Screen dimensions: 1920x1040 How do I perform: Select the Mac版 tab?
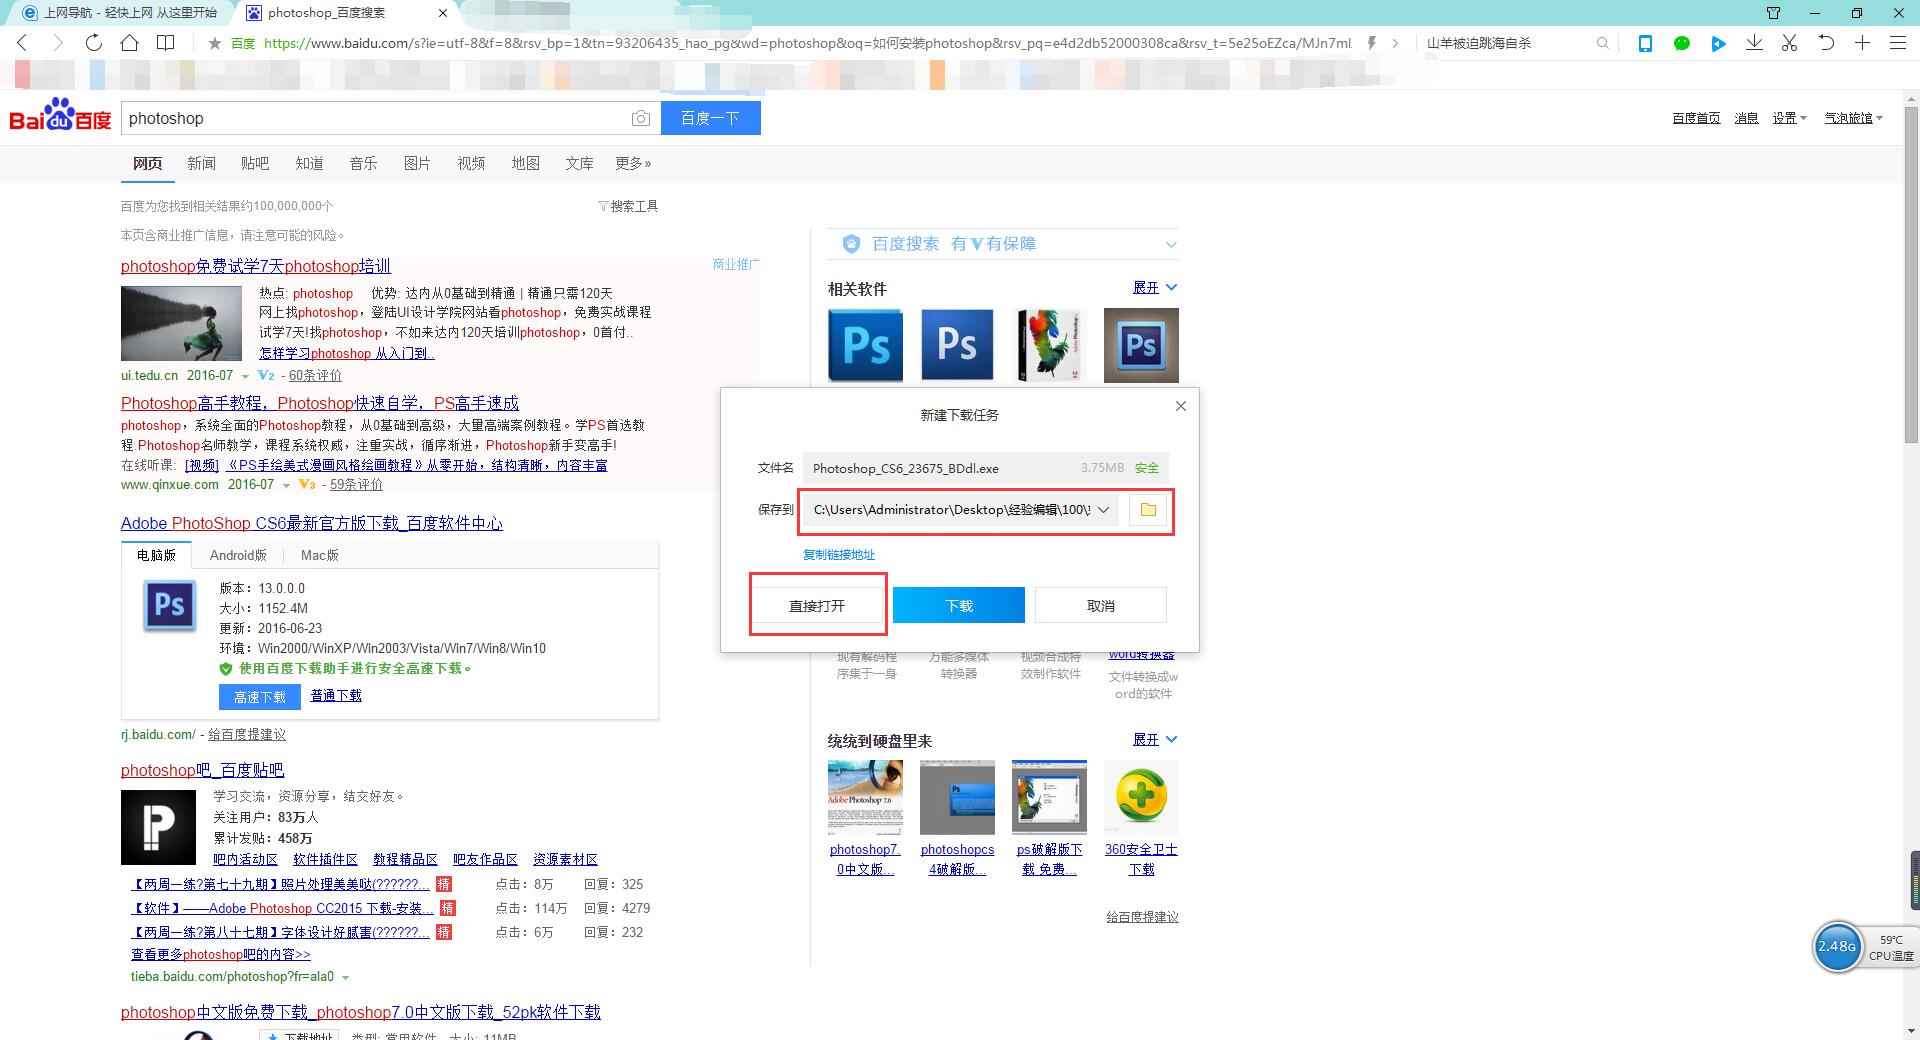(320, 555)
